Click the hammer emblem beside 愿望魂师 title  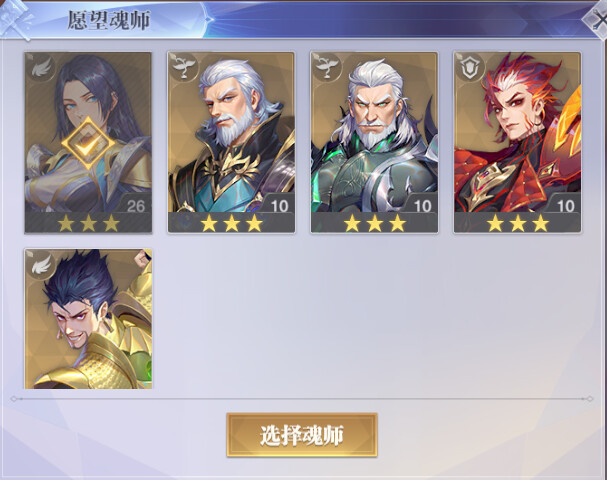coord(15,20)
